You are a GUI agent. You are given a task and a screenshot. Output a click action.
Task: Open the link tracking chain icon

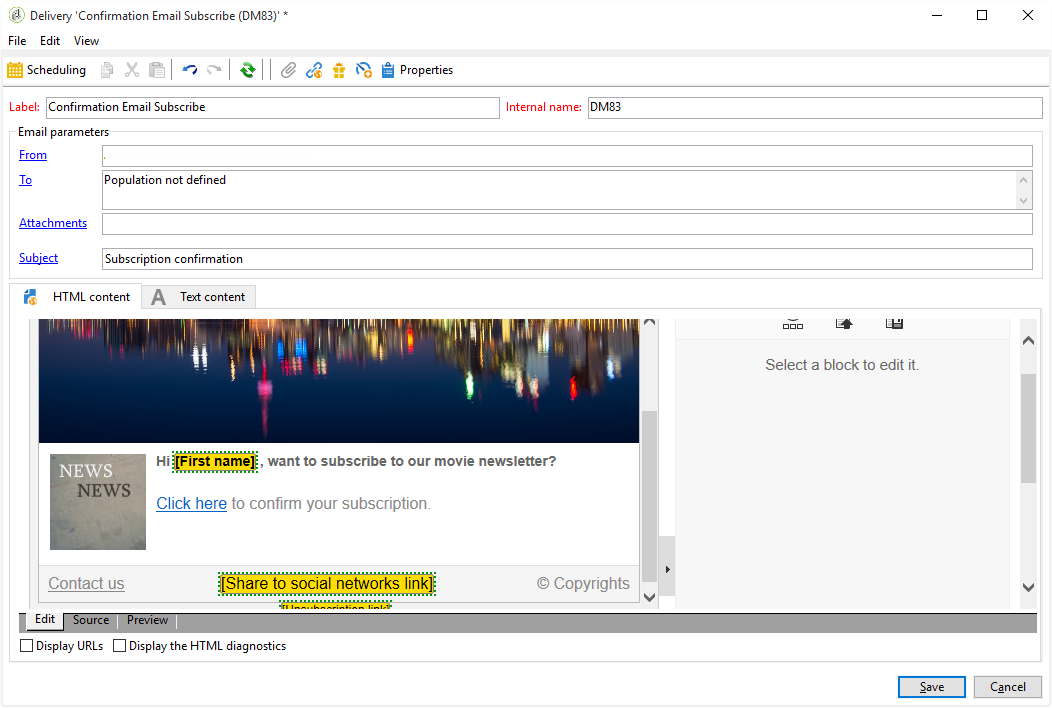coord(314,70)
